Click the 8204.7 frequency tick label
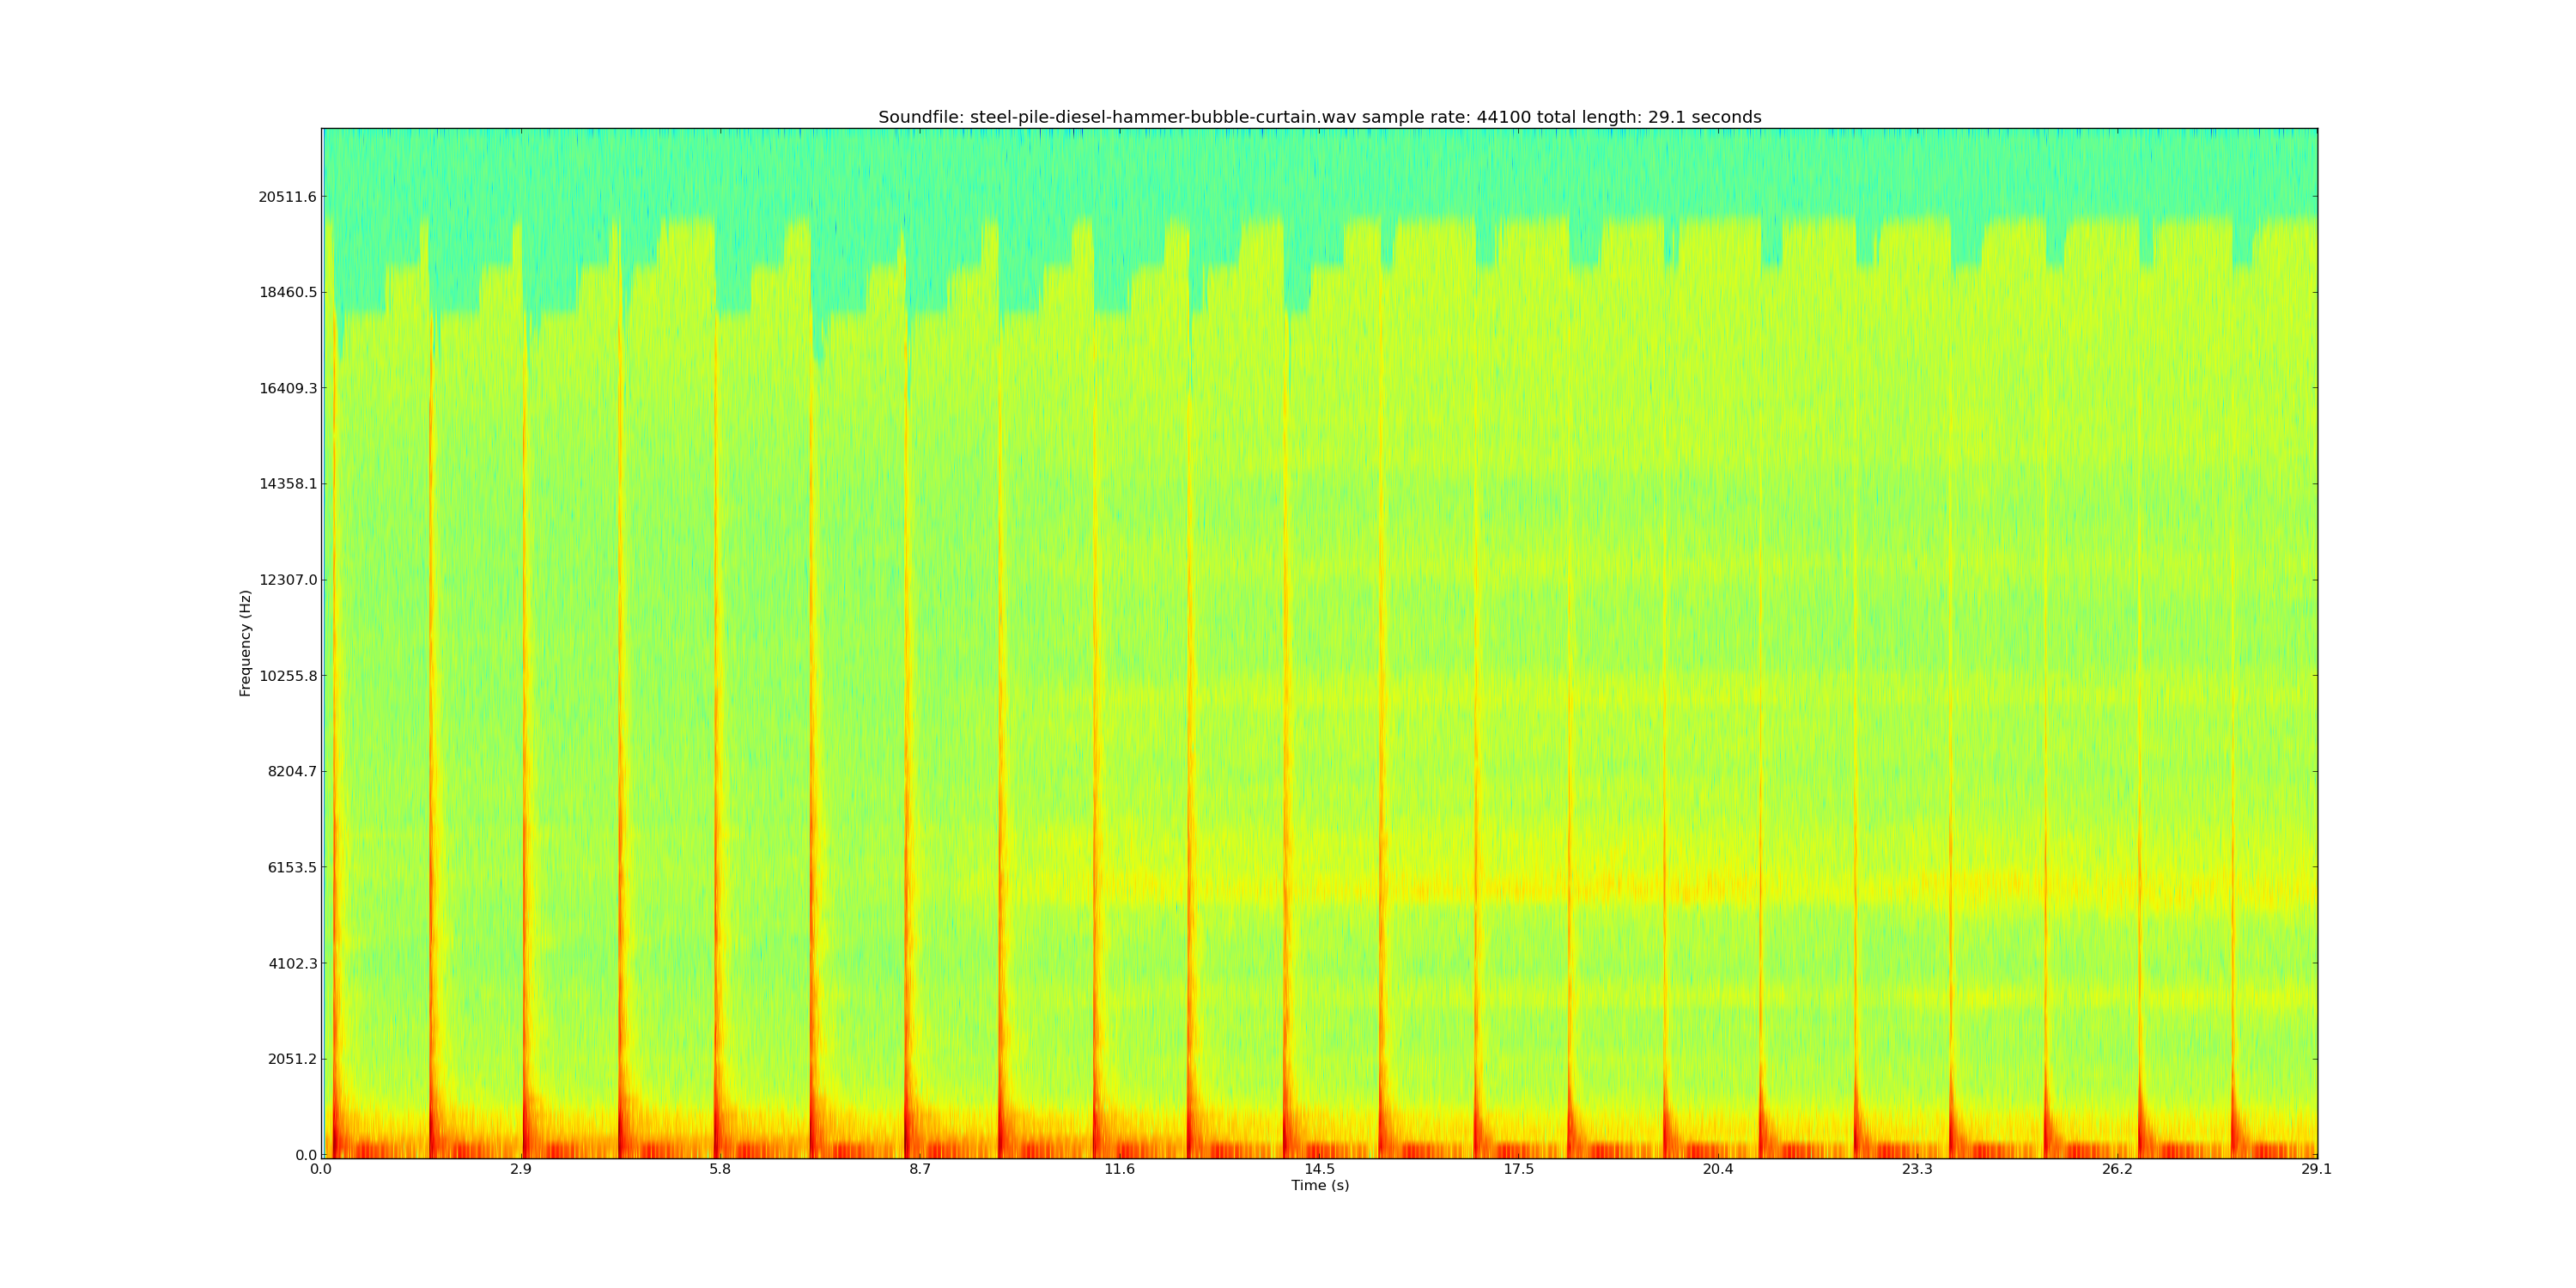The height and width of the screenshot is (1288, 2576). pyautogui.click(x=291, y=771)
